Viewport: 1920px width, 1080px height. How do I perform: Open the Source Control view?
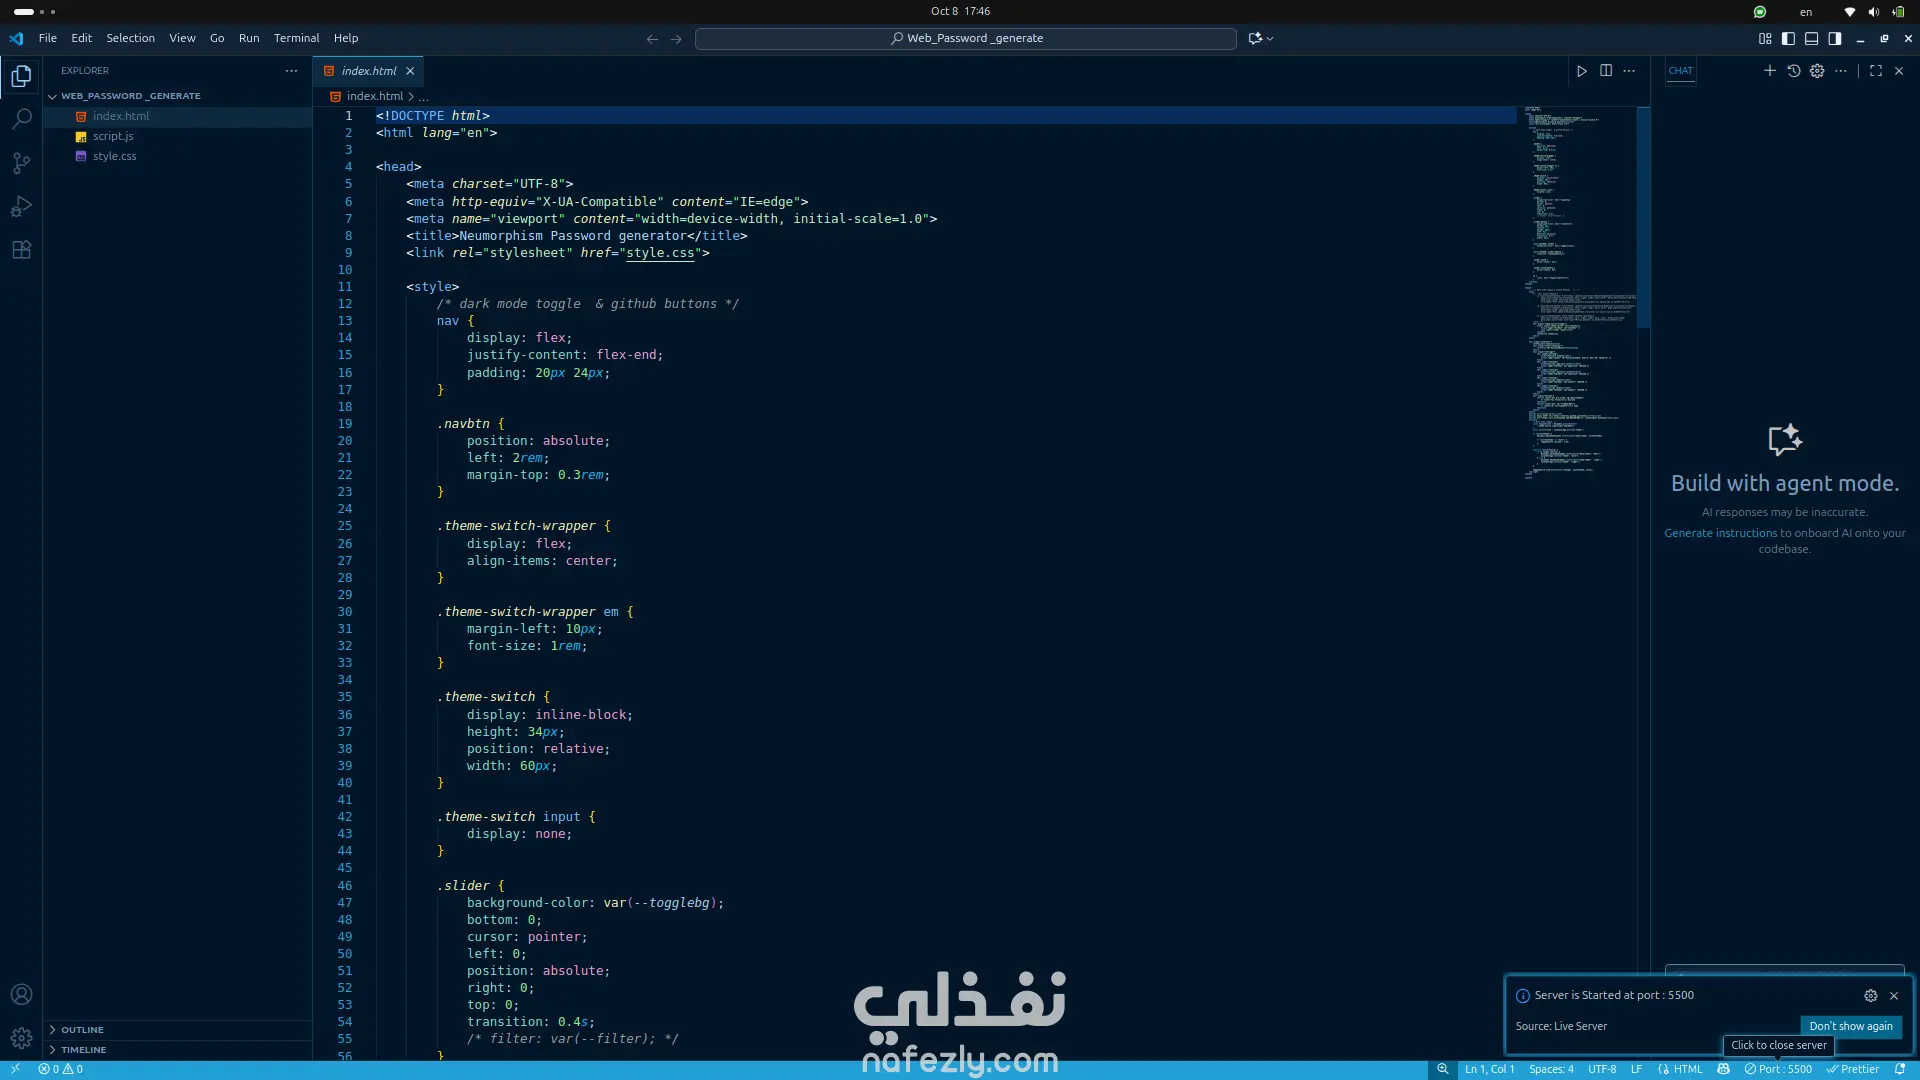(21, 163)
